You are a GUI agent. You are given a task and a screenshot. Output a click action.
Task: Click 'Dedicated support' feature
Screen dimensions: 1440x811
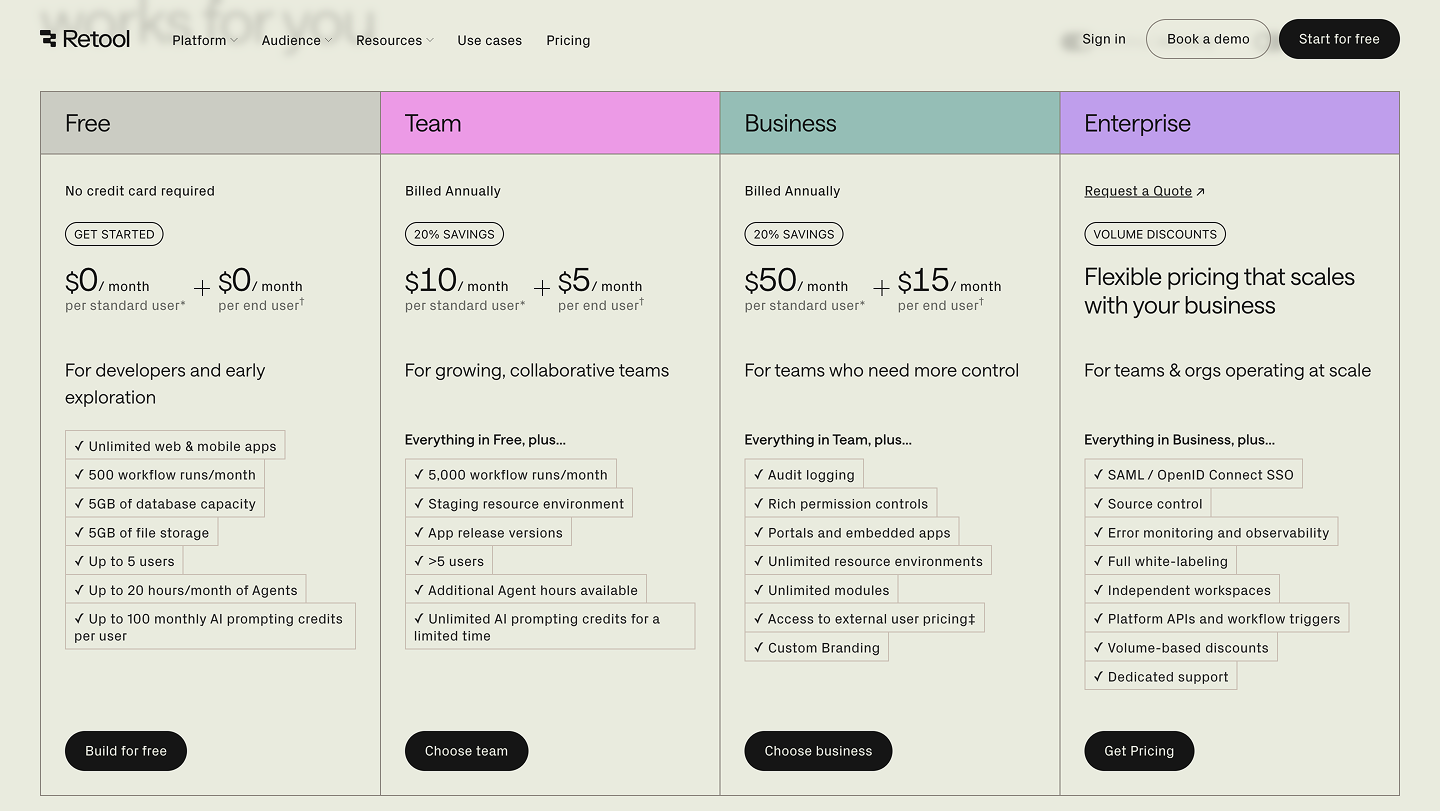pos(1161,677)
